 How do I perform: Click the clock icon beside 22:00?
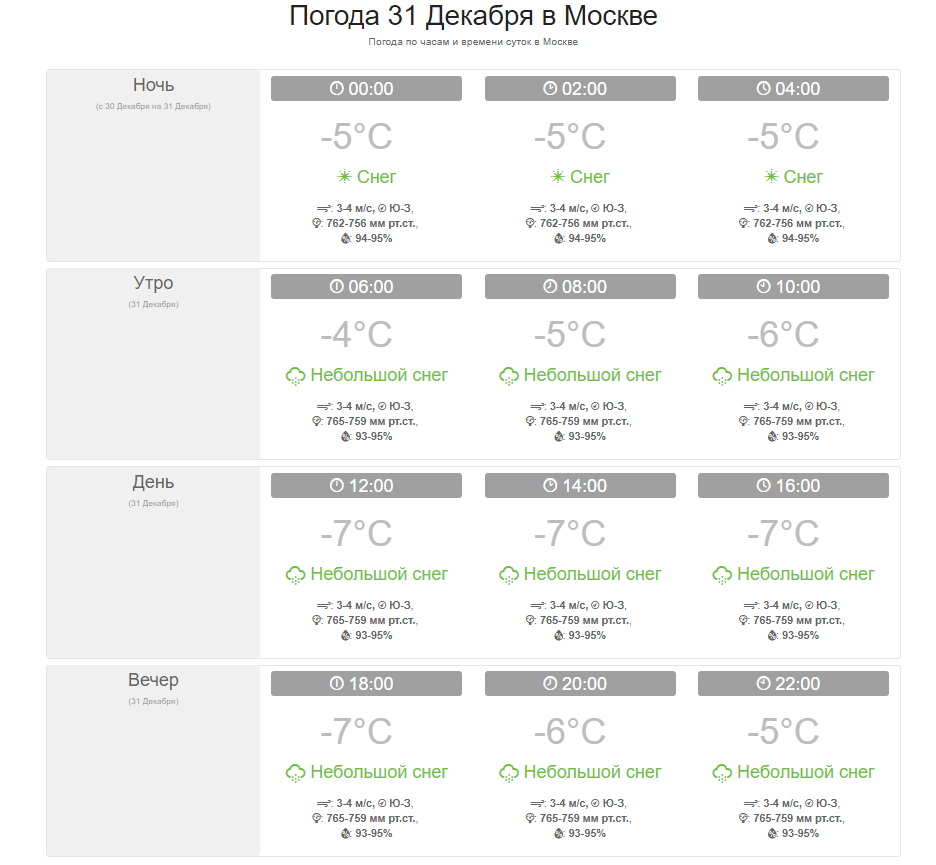click(763, 683)
